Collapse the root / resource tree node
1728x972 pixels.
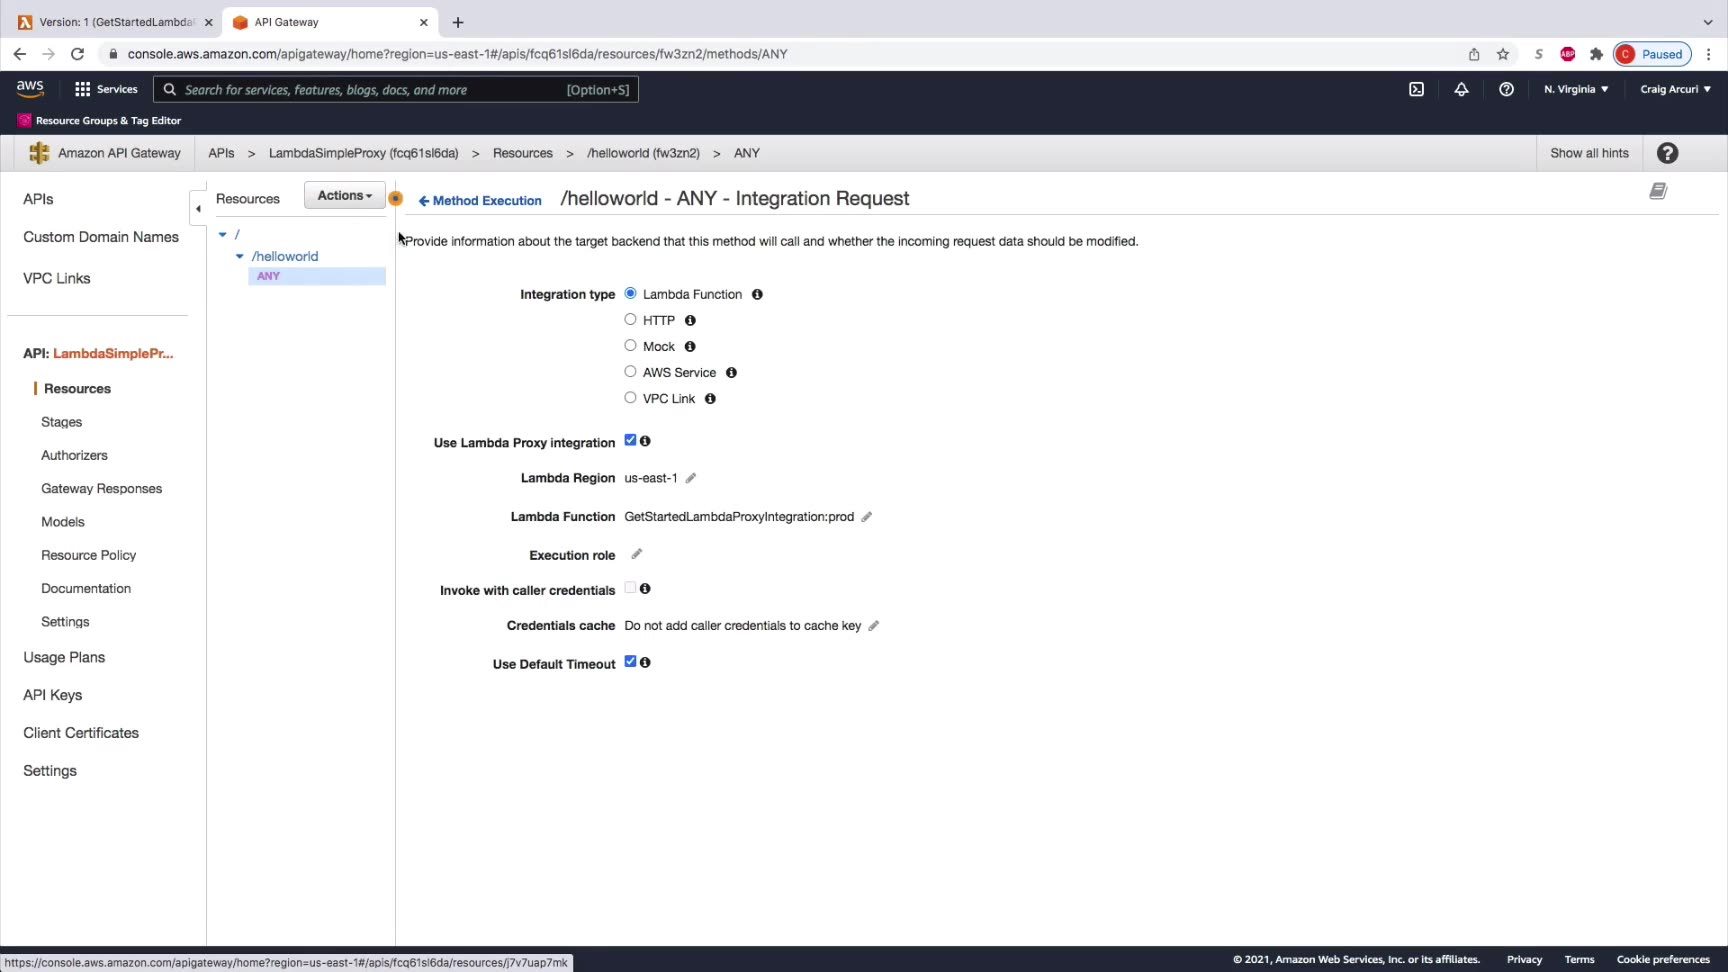tap(223, 234)
